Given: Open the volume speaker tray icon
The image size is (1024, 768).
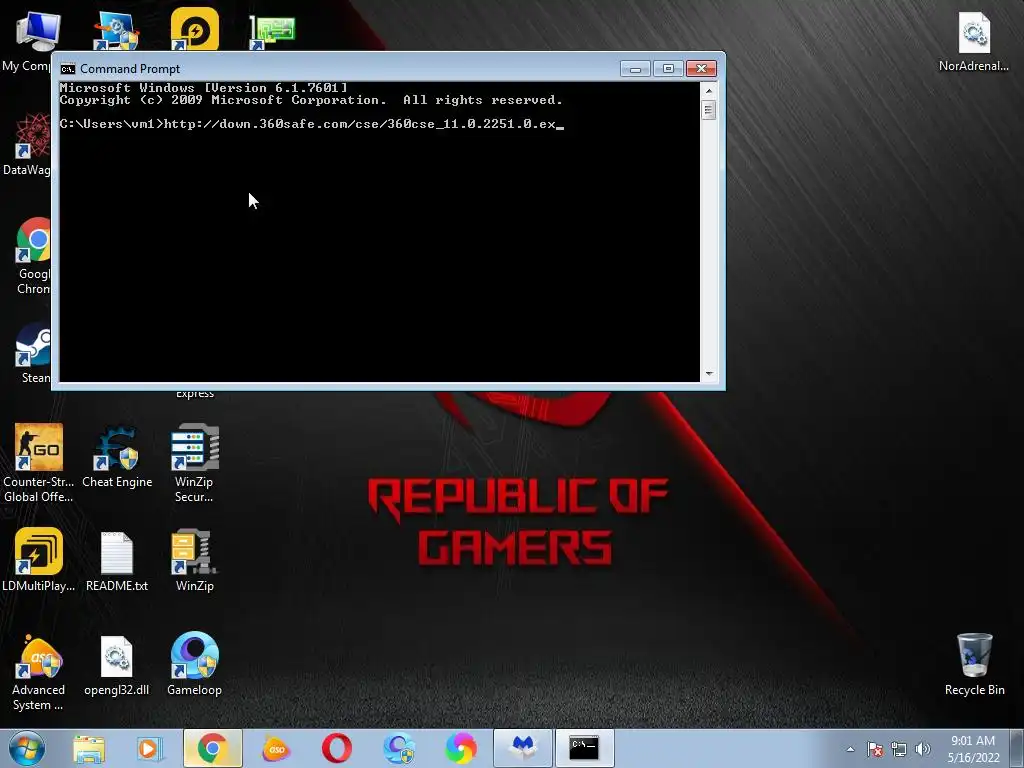Looking at the screenshot, I should 923,749.
